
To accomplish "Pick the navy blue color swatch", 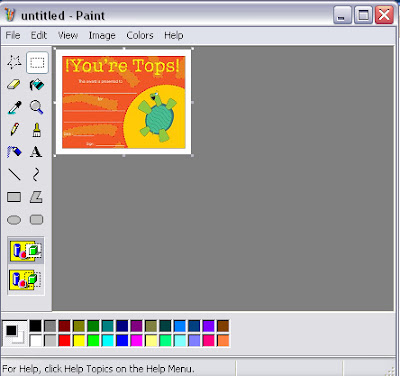I will click(122, 326).
